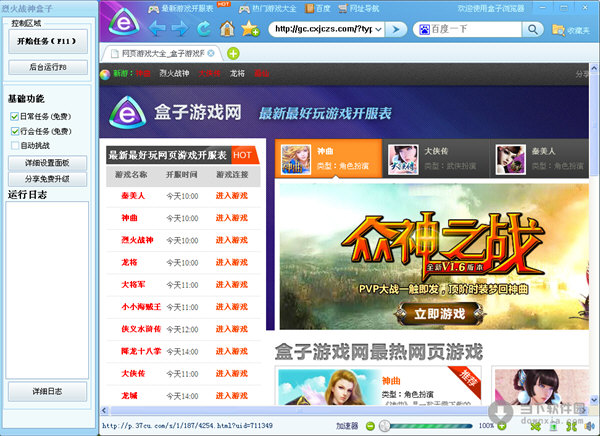
Task: Click 开始任务(F11) button
Action: [47, 41]
